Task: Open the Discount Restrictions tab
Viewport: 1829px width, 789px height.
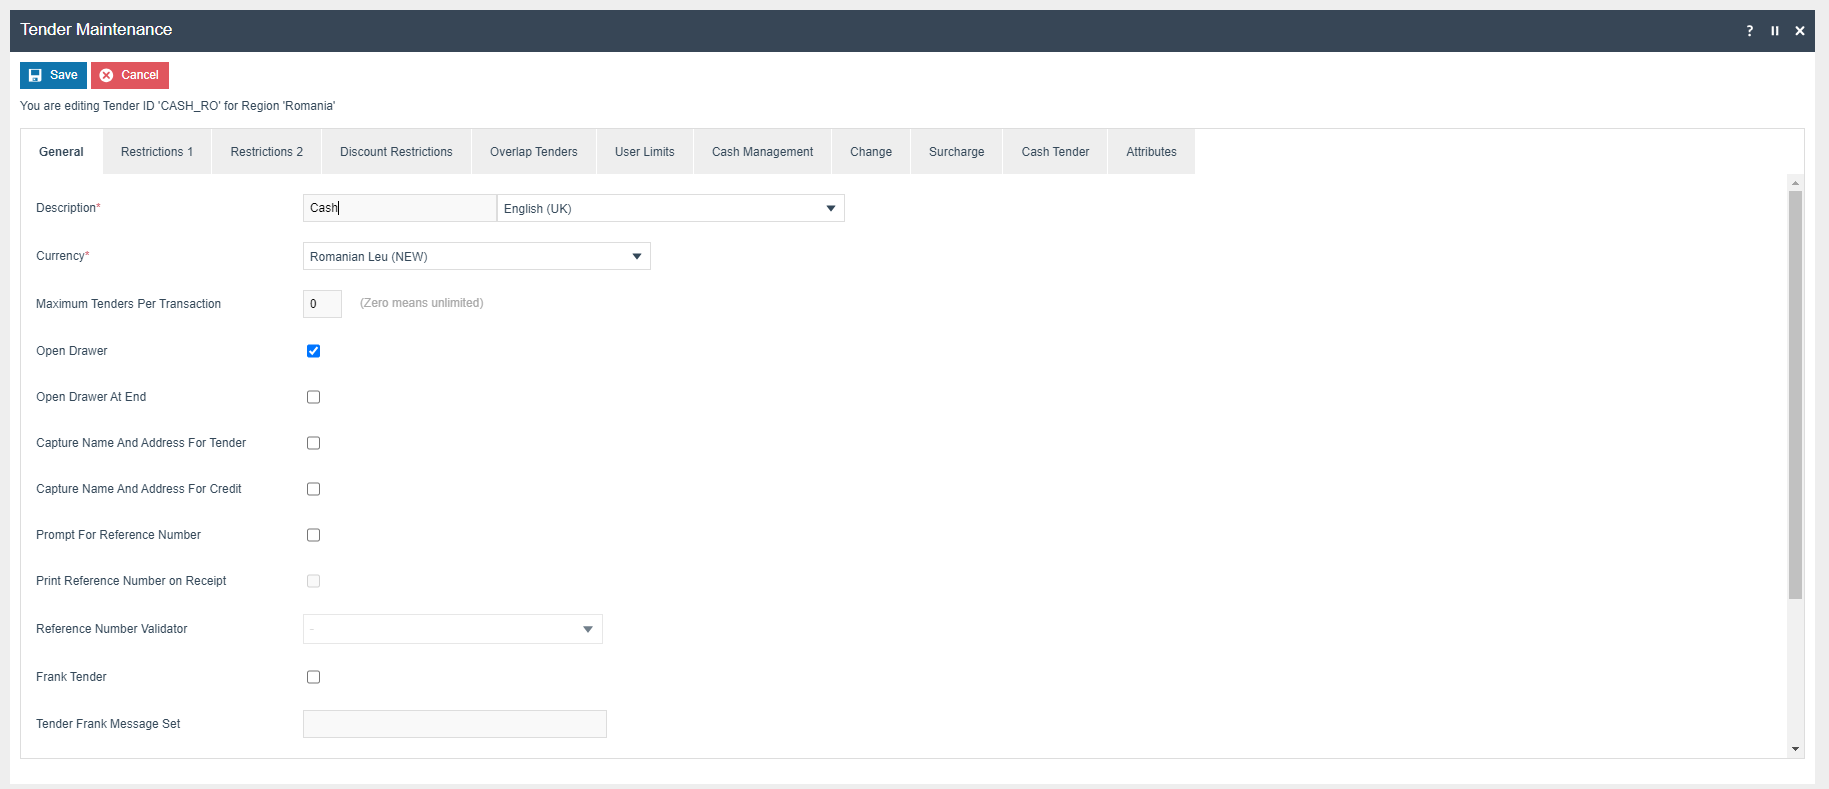Action: pos(396,152)
